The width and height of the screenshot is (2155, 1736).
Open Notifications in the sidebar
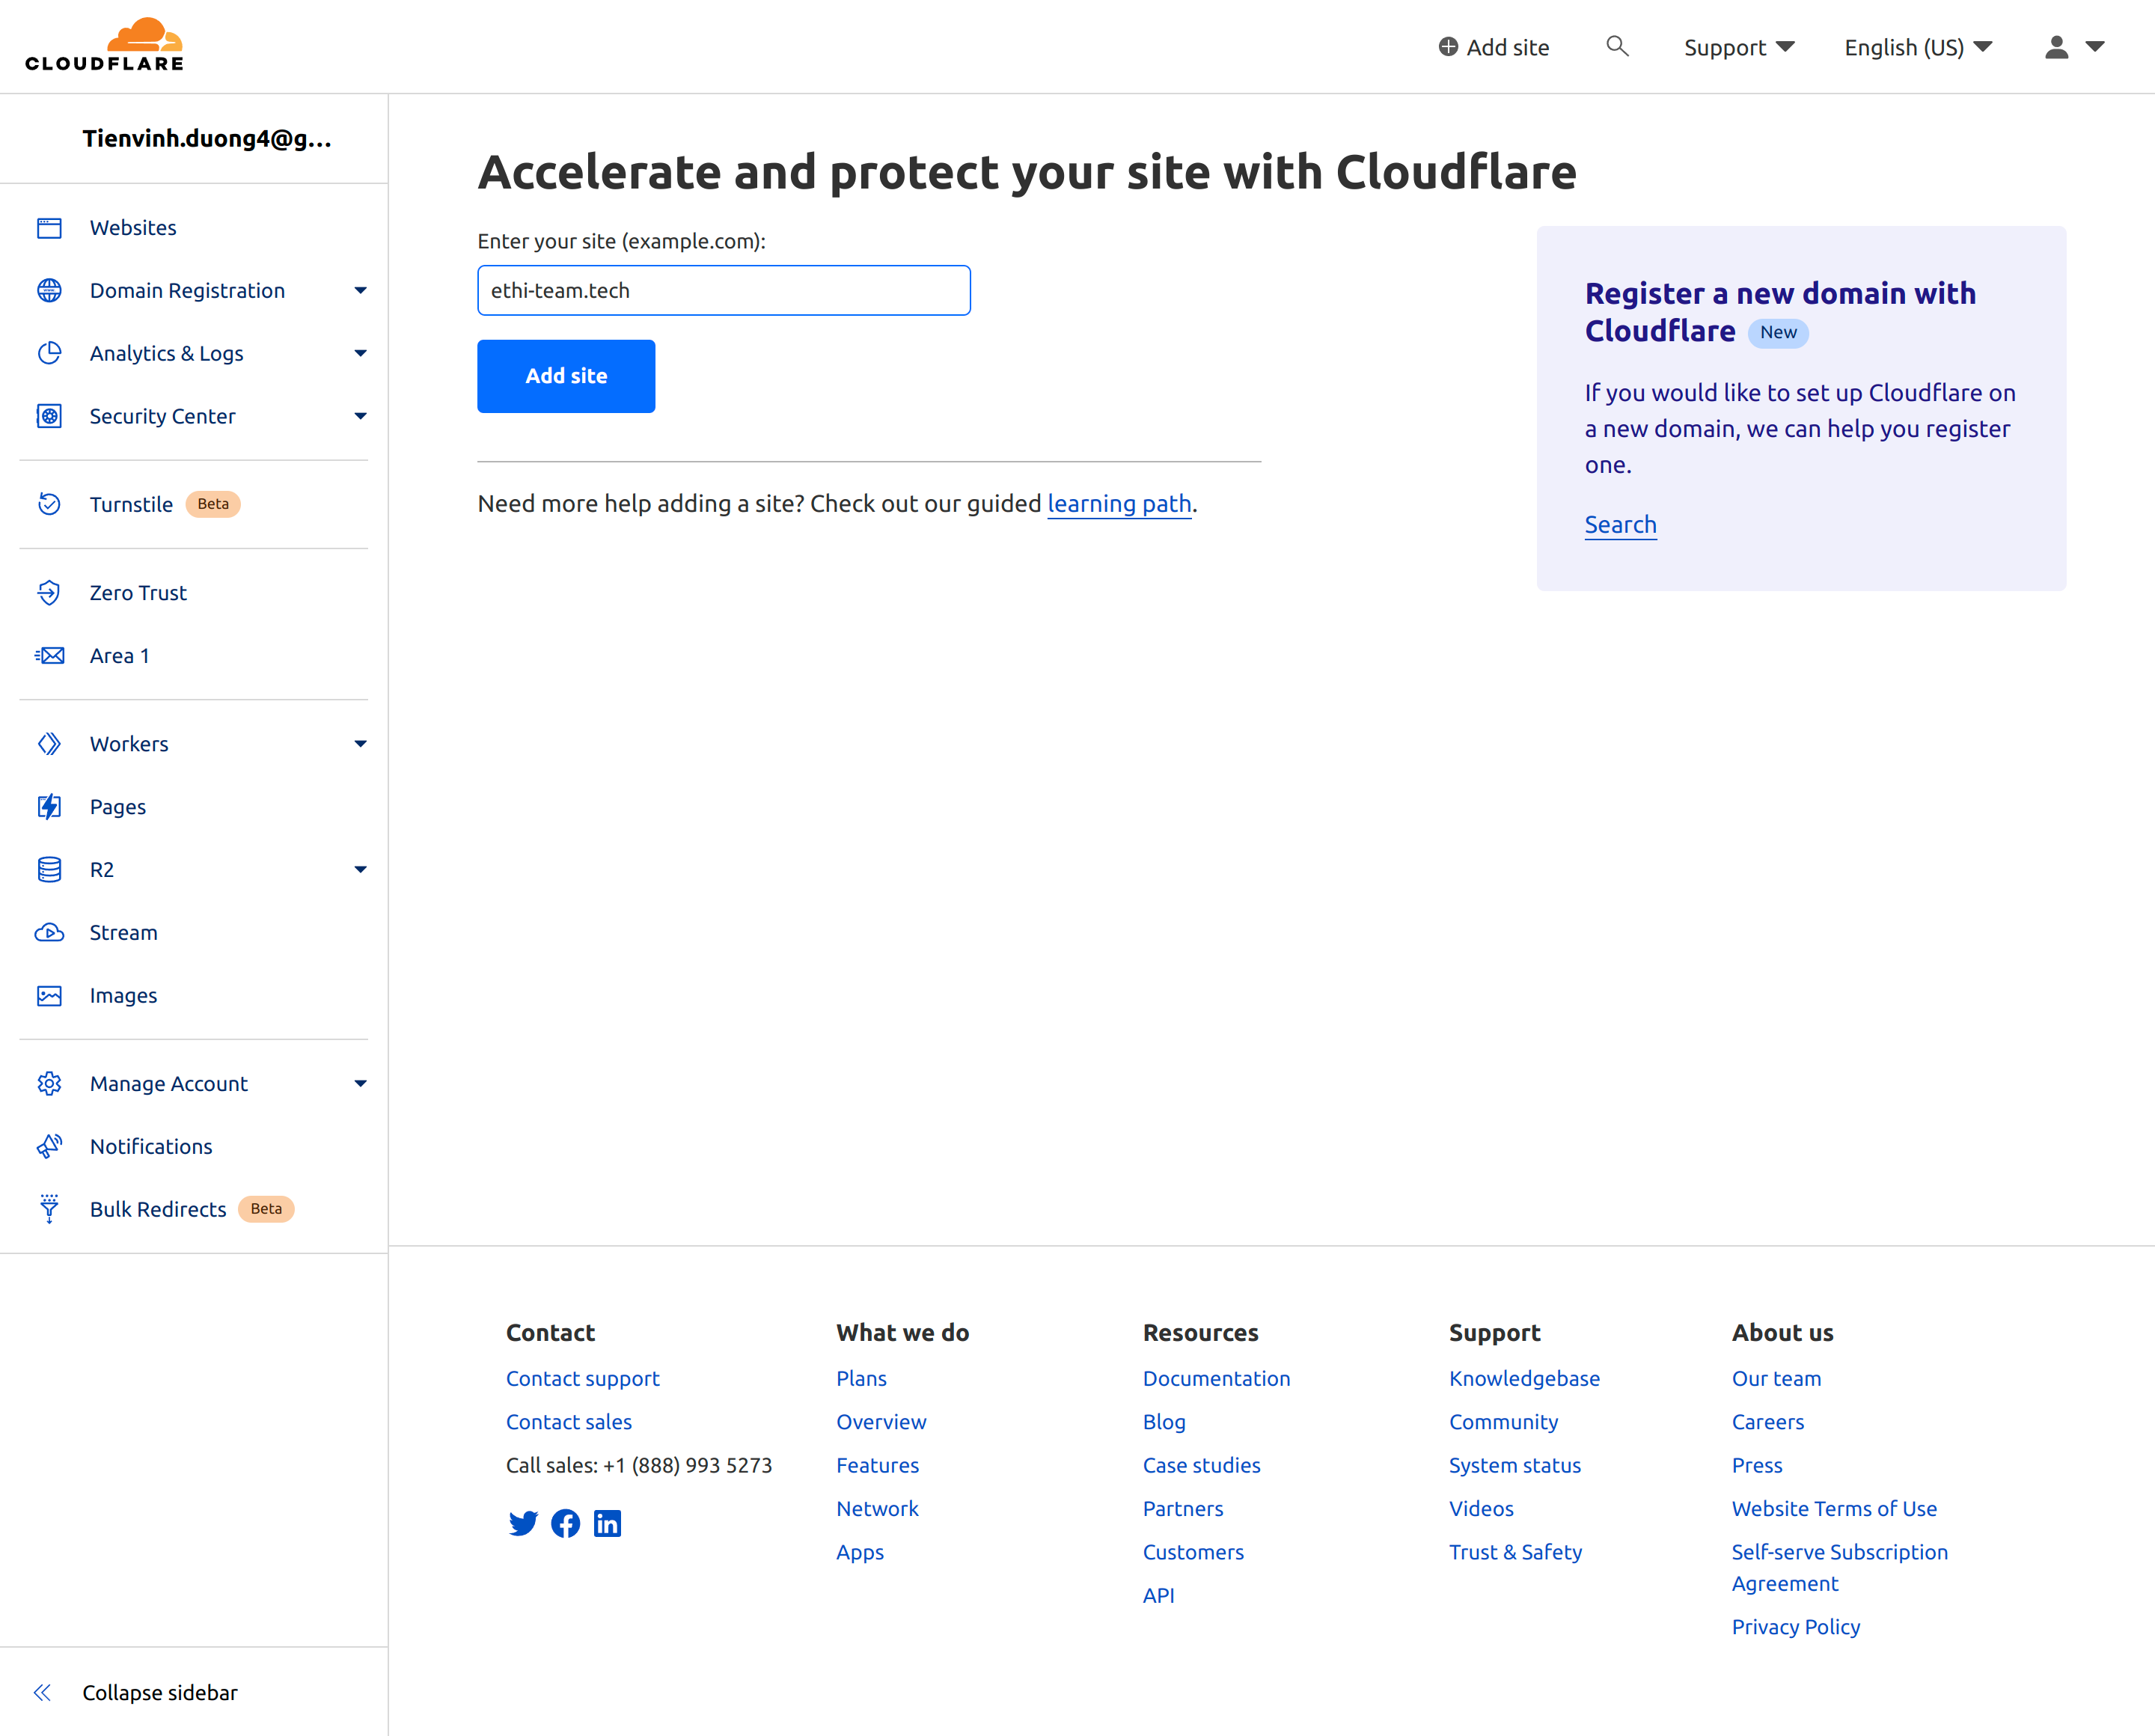pyautogui.click(x=151, y=1147)
